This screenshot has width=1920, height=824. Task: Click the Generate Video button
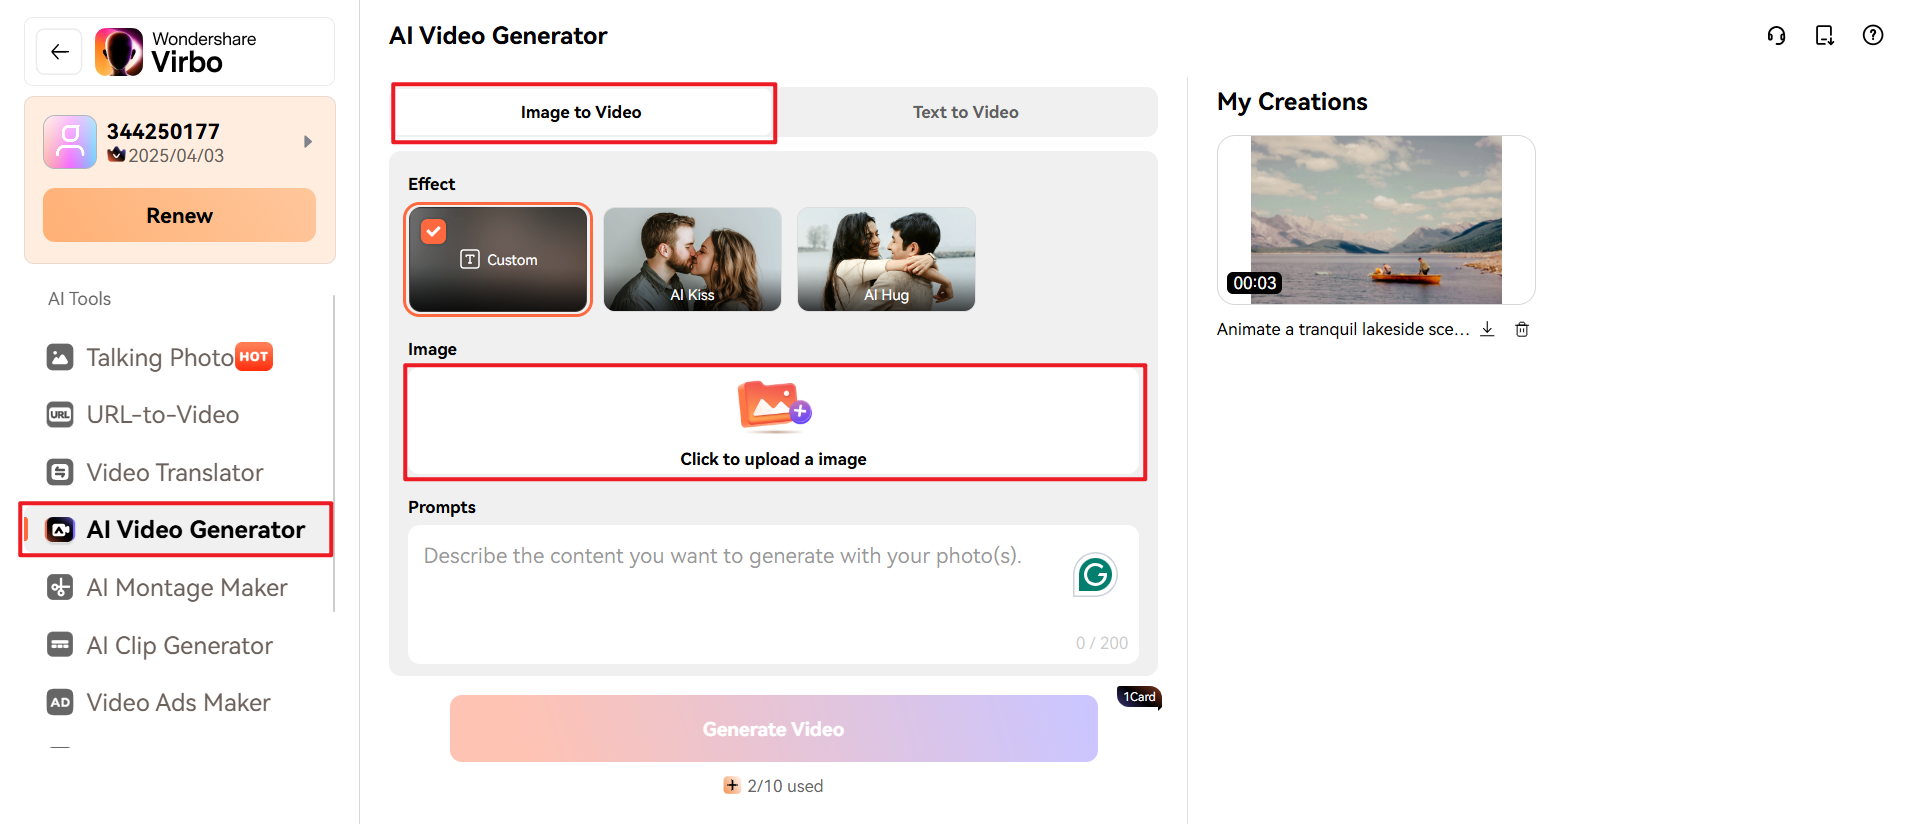[x=773, y=728]
